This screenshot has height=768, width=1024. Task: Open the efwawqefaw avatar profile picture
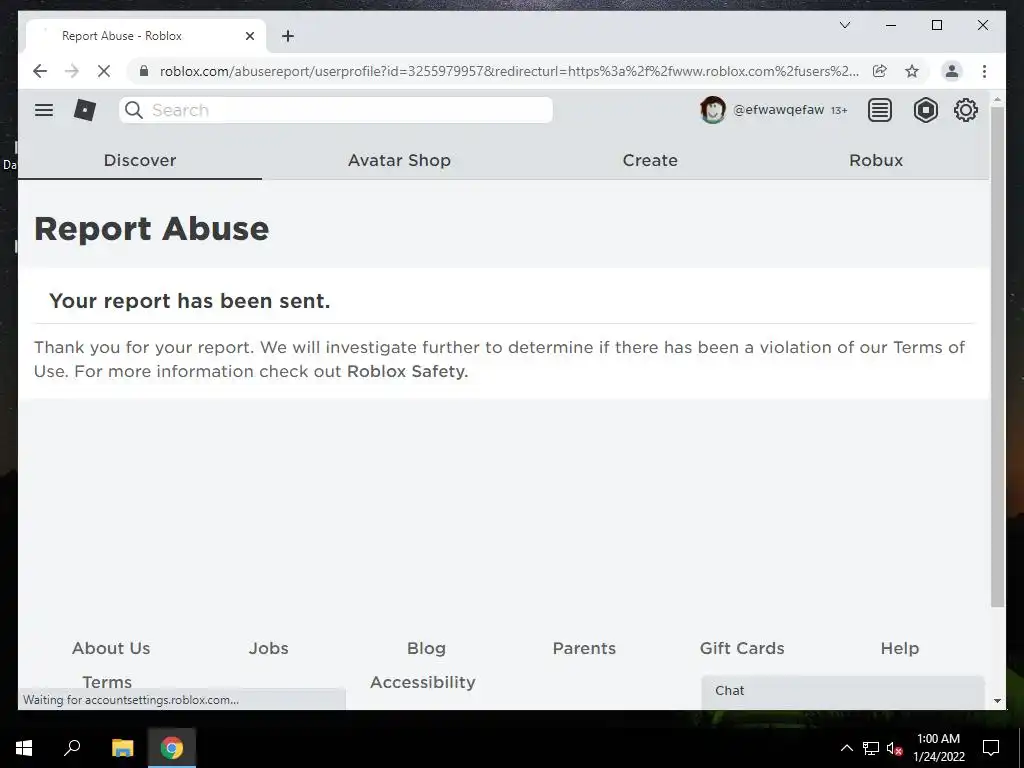[x=712, y=110]
